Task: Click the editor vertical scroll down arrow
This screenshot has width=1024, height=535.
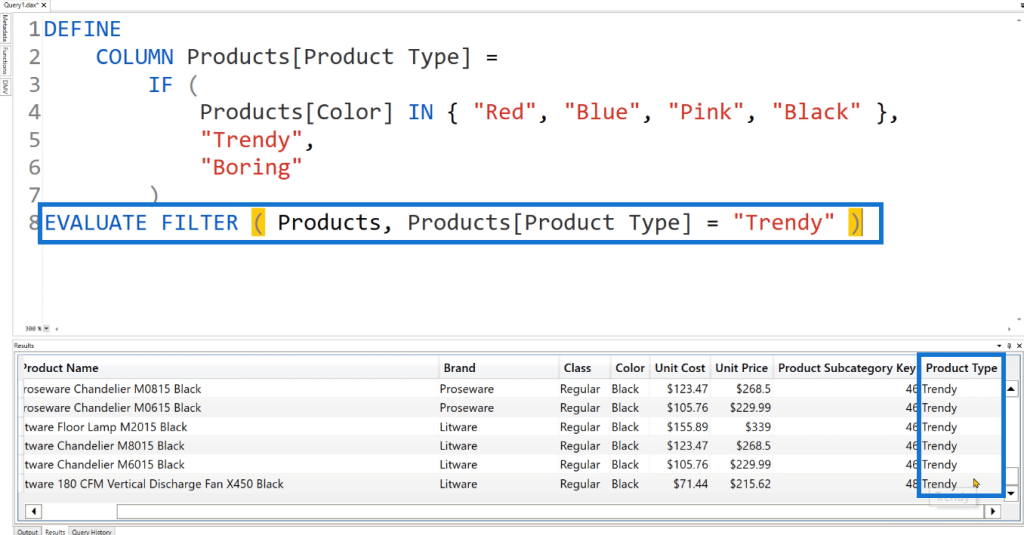Action: click(1019, 319)
